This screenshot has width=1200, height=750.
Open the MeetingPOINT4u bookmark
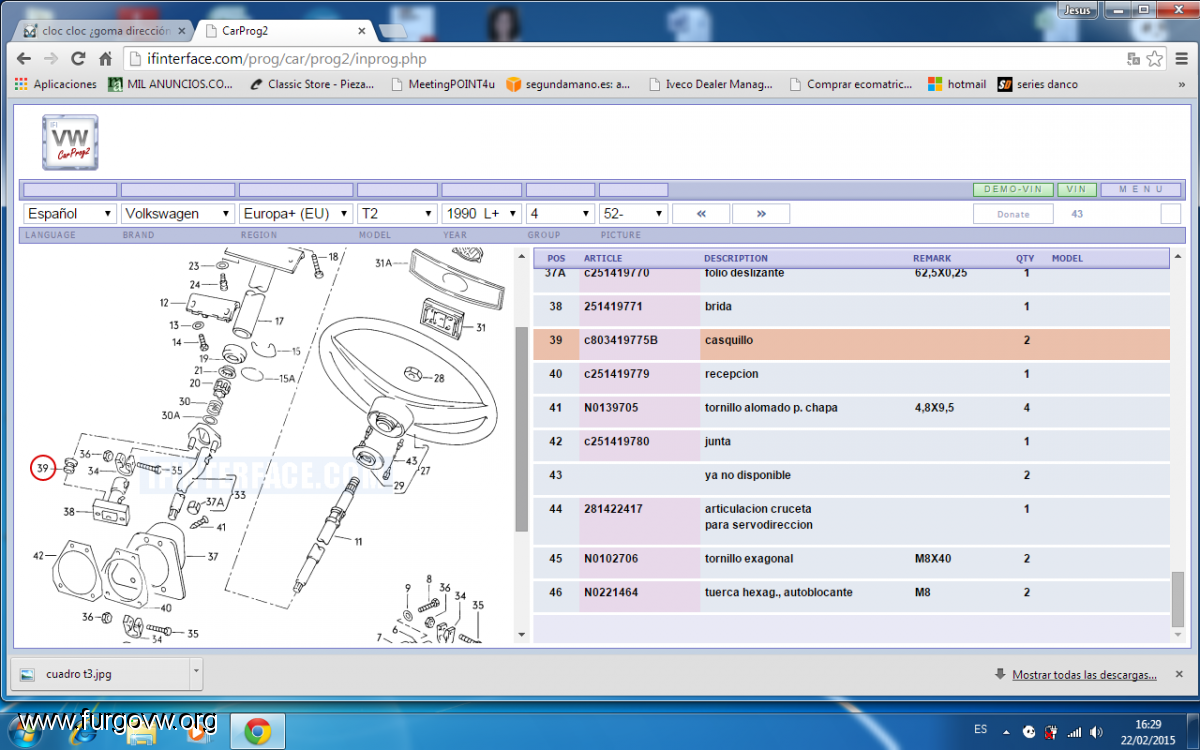click(x=442, y=84)
